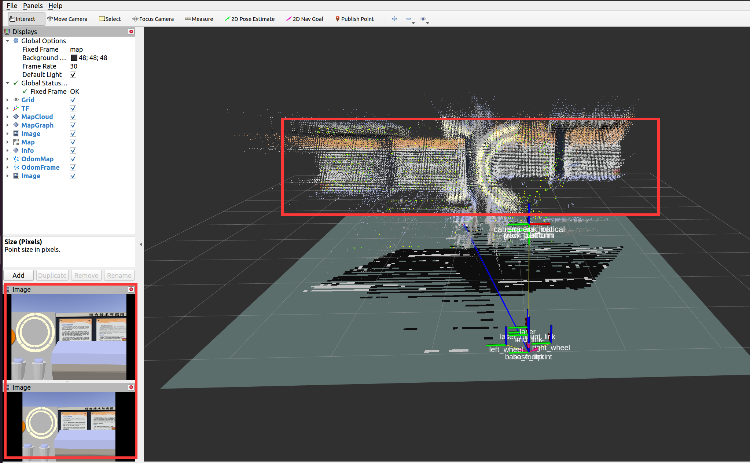Open the File menu

click(x=11, y=6)
